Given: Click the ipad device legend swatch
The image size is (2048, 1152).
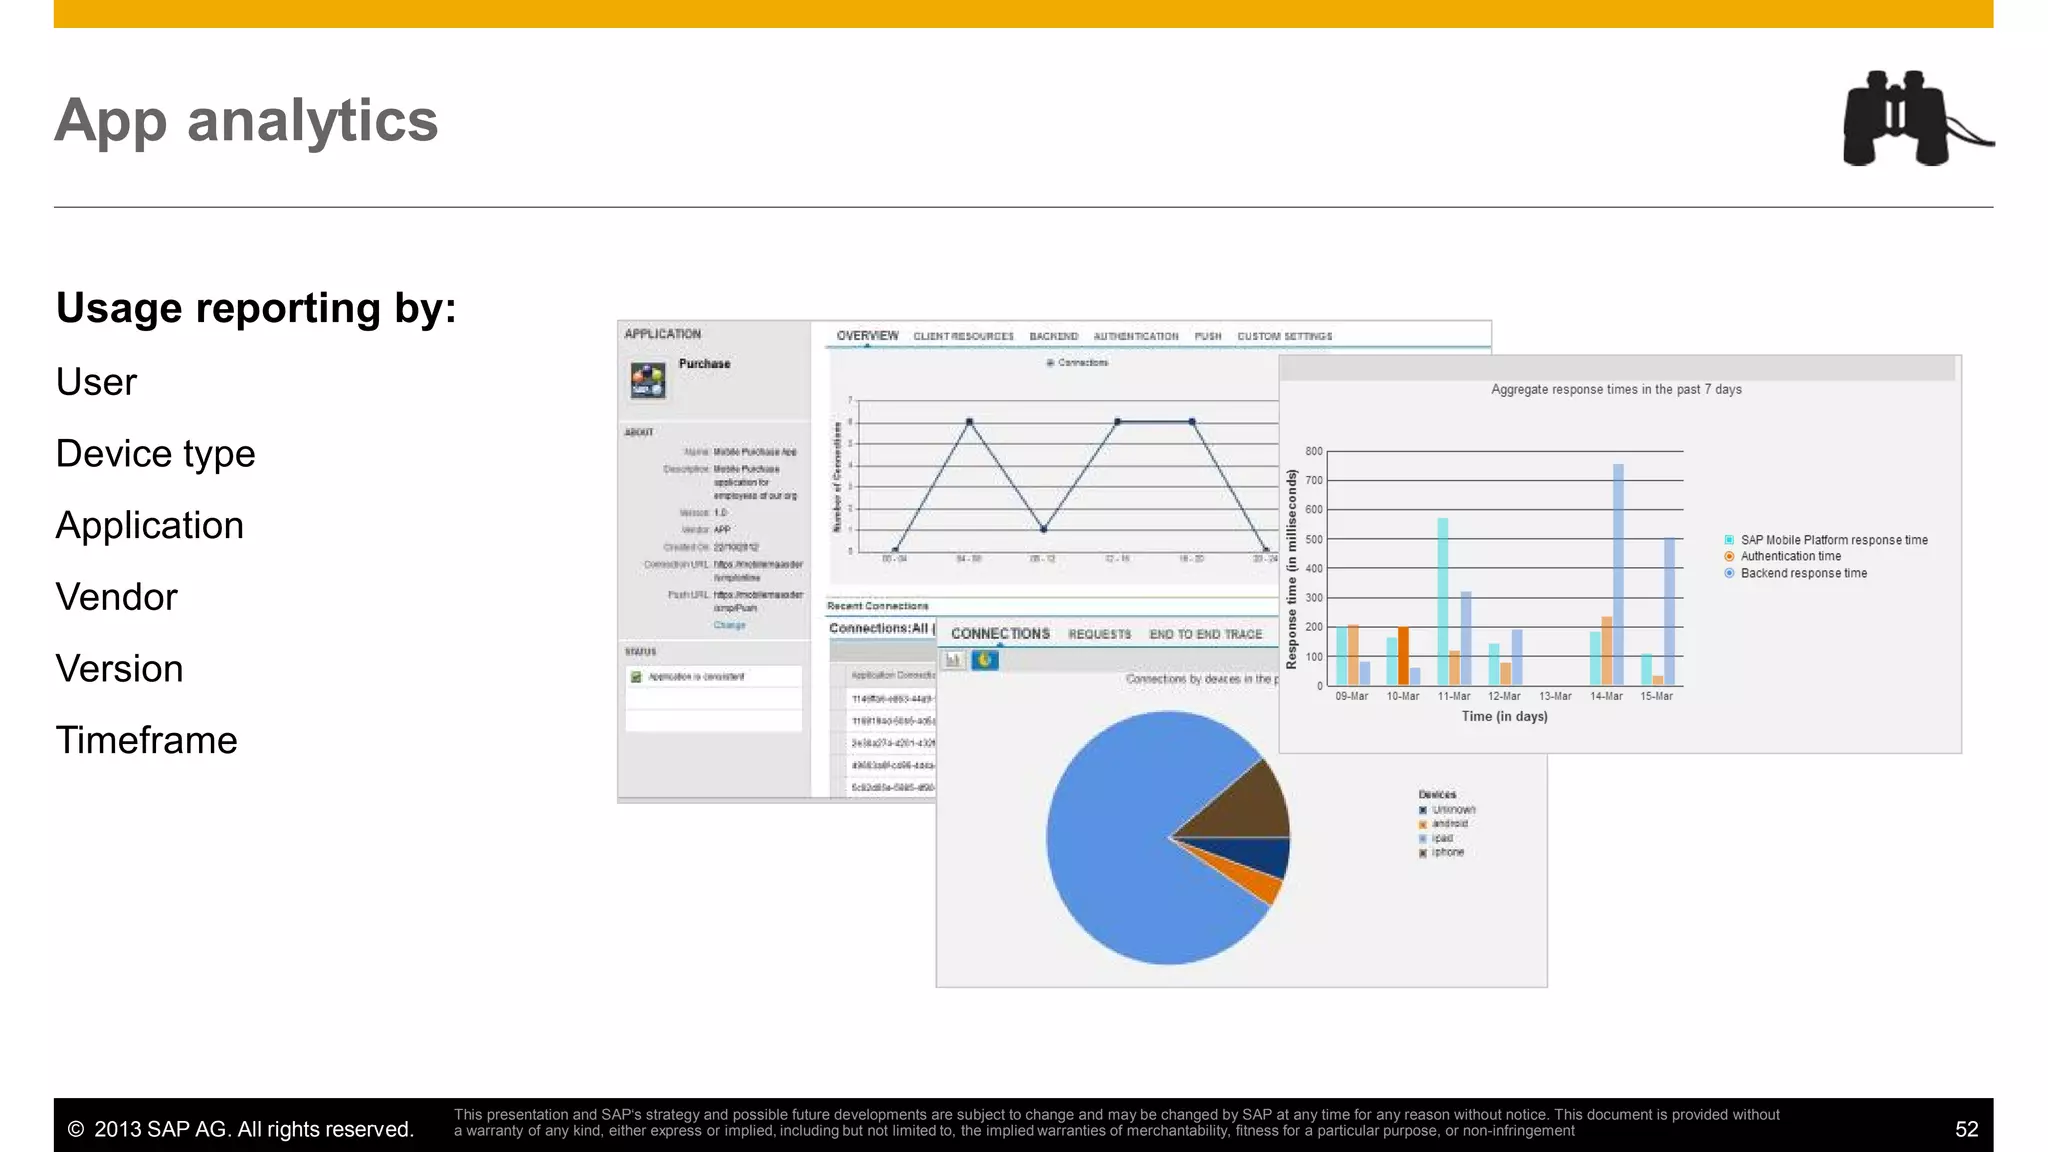Looking at the screenshot, I should (1423, 838).
